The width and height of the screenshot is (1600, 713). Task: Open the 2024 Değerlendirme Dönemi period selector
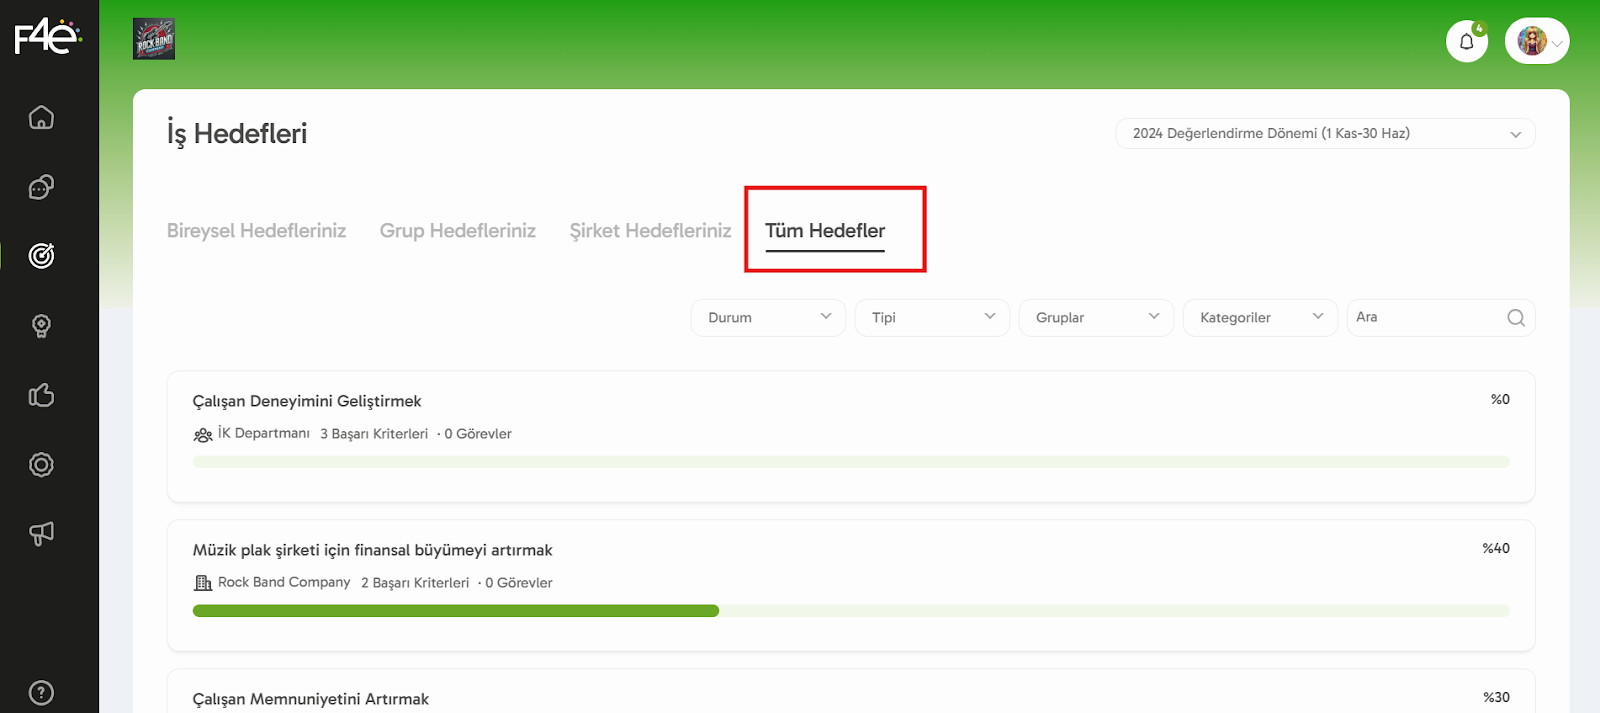coord(1325,134)
